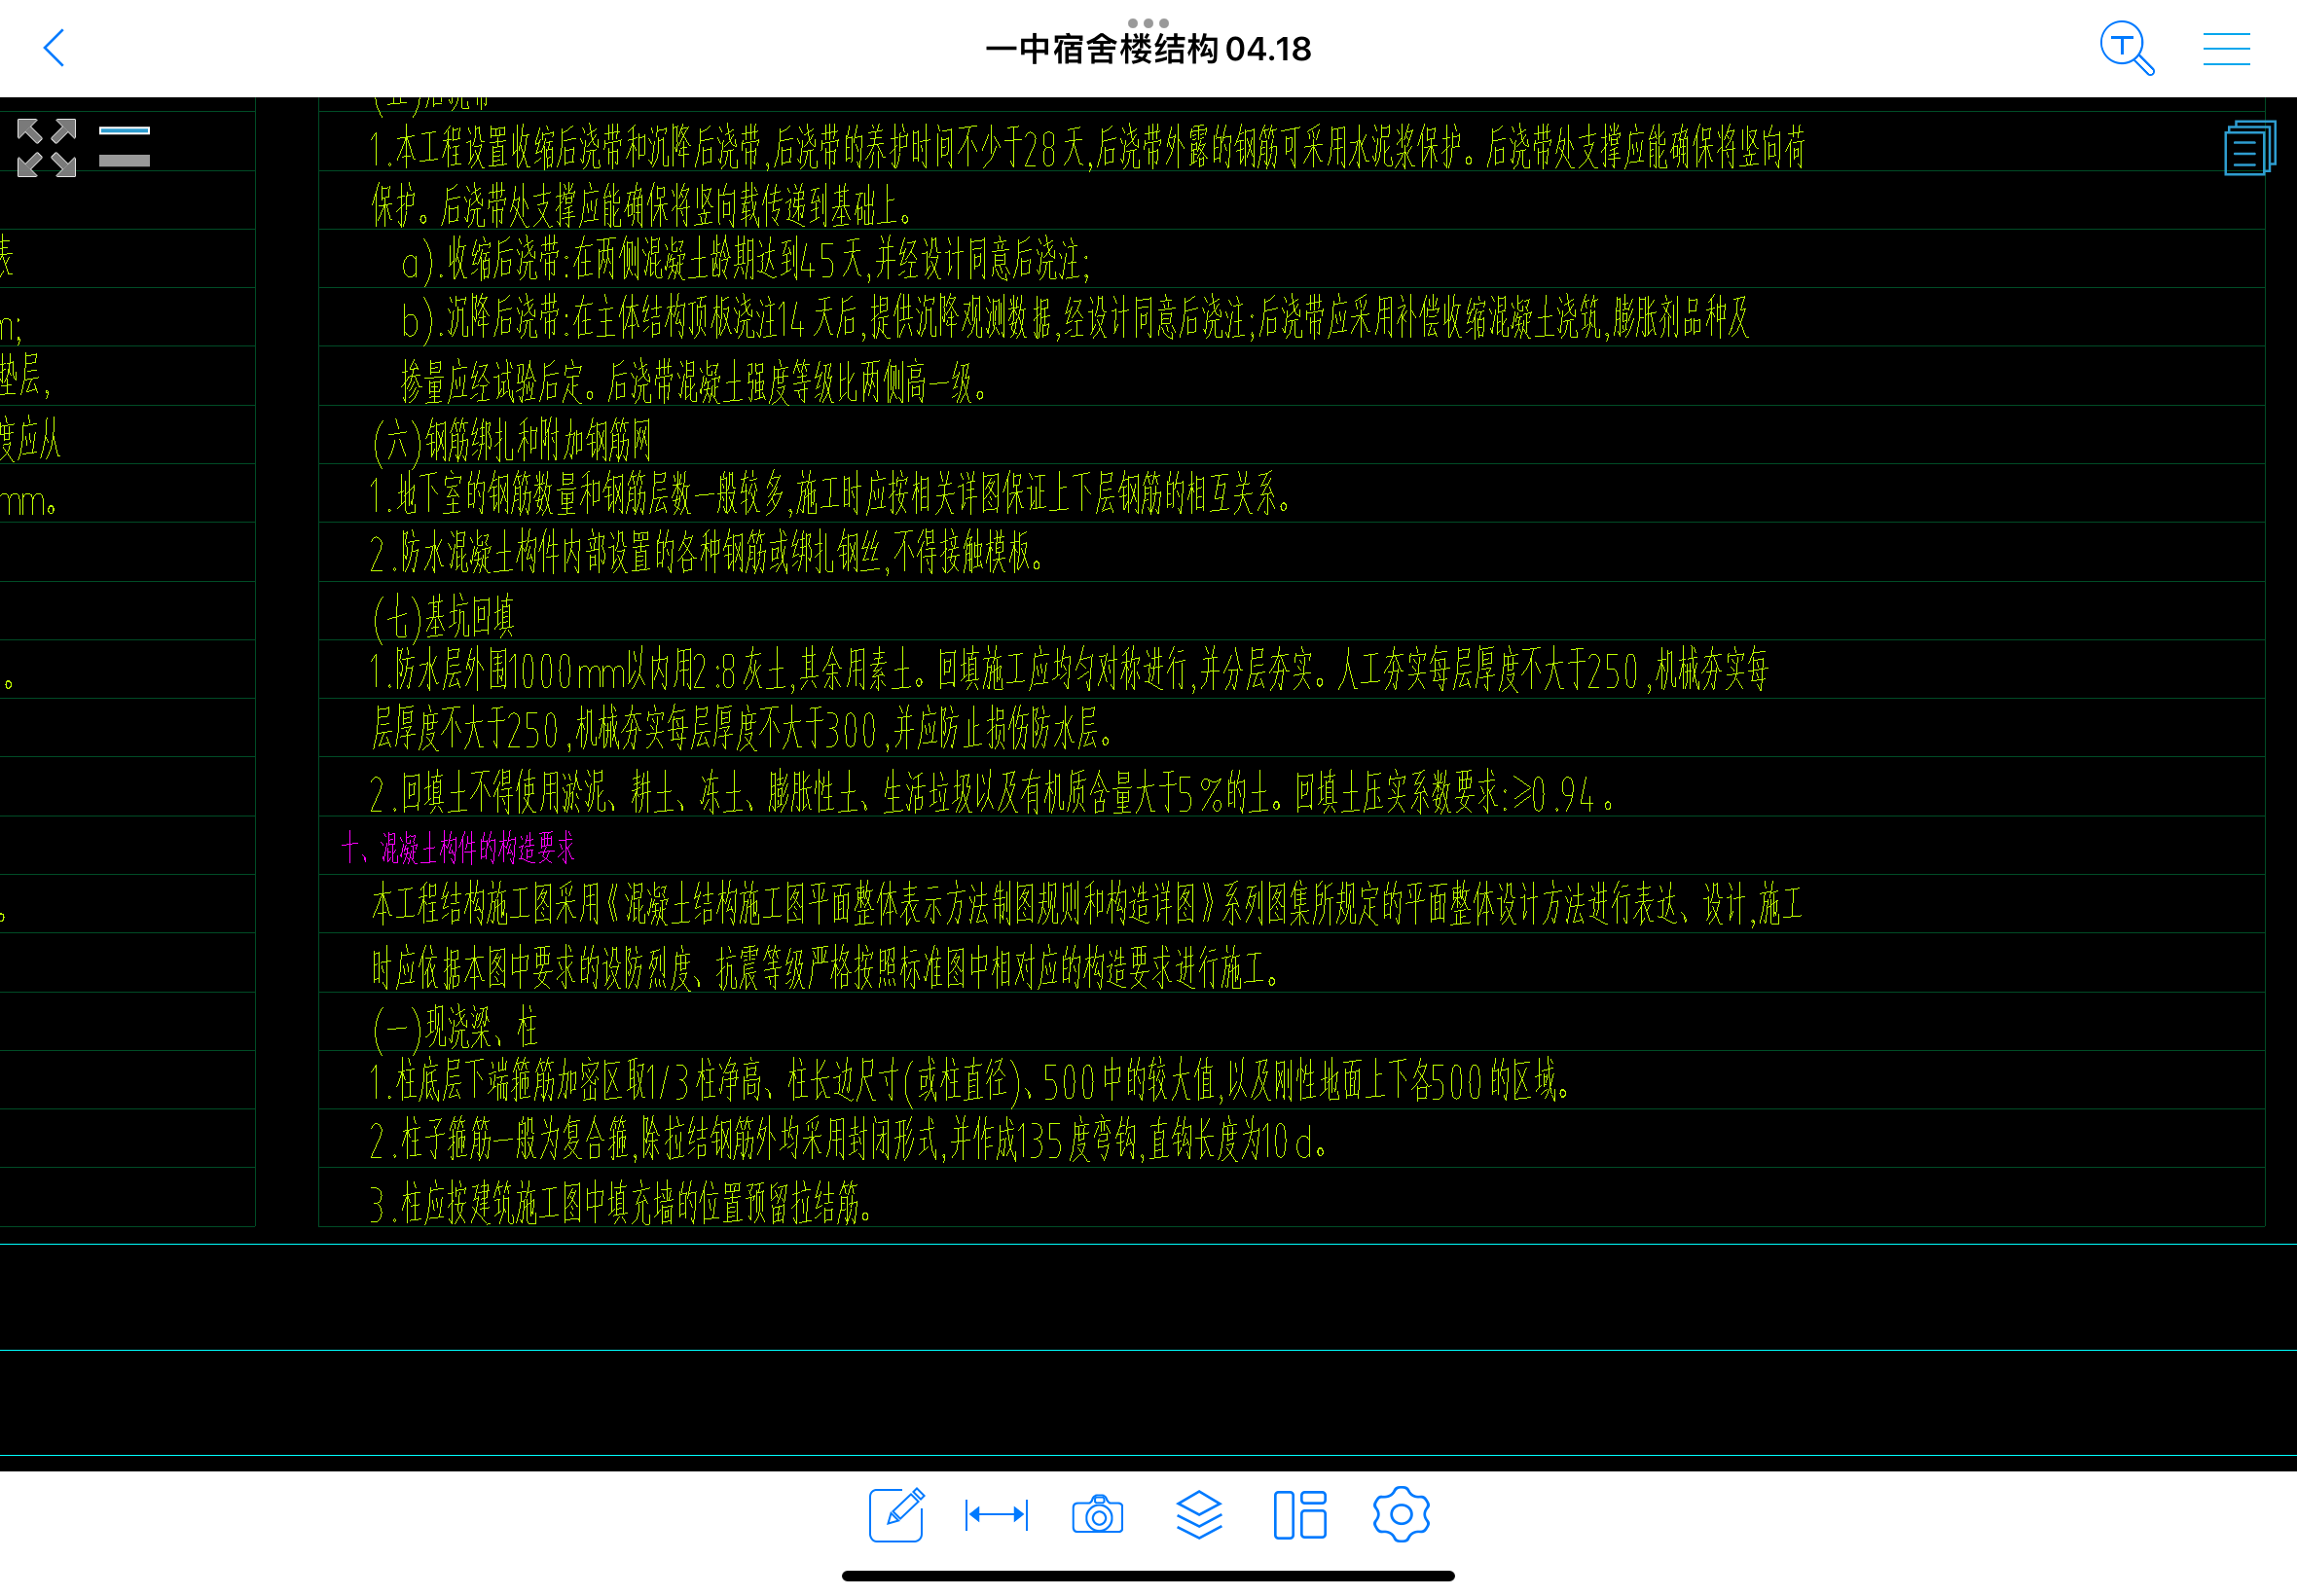The width and height of the screenshot is (2297, 1596).
Task: Tap the fullscreen expand arrows icon
Action: coord(46,147)
